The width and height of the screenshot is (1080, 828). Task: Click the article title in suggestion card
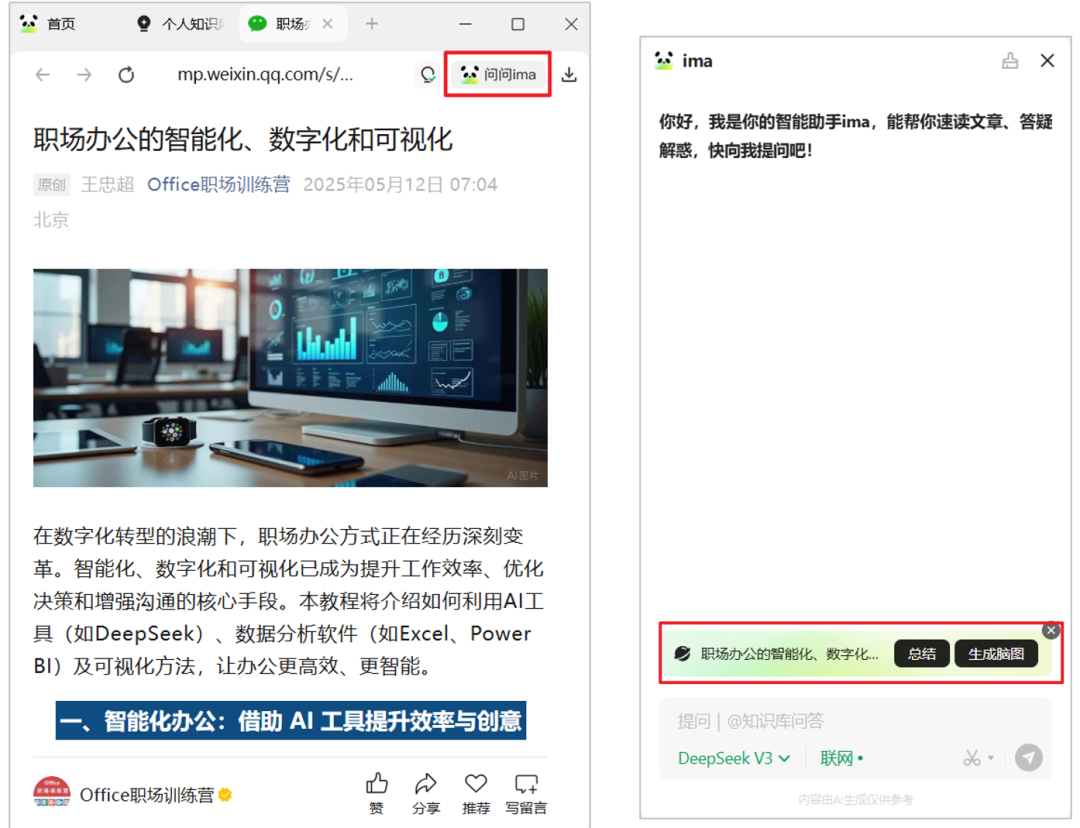789,654
